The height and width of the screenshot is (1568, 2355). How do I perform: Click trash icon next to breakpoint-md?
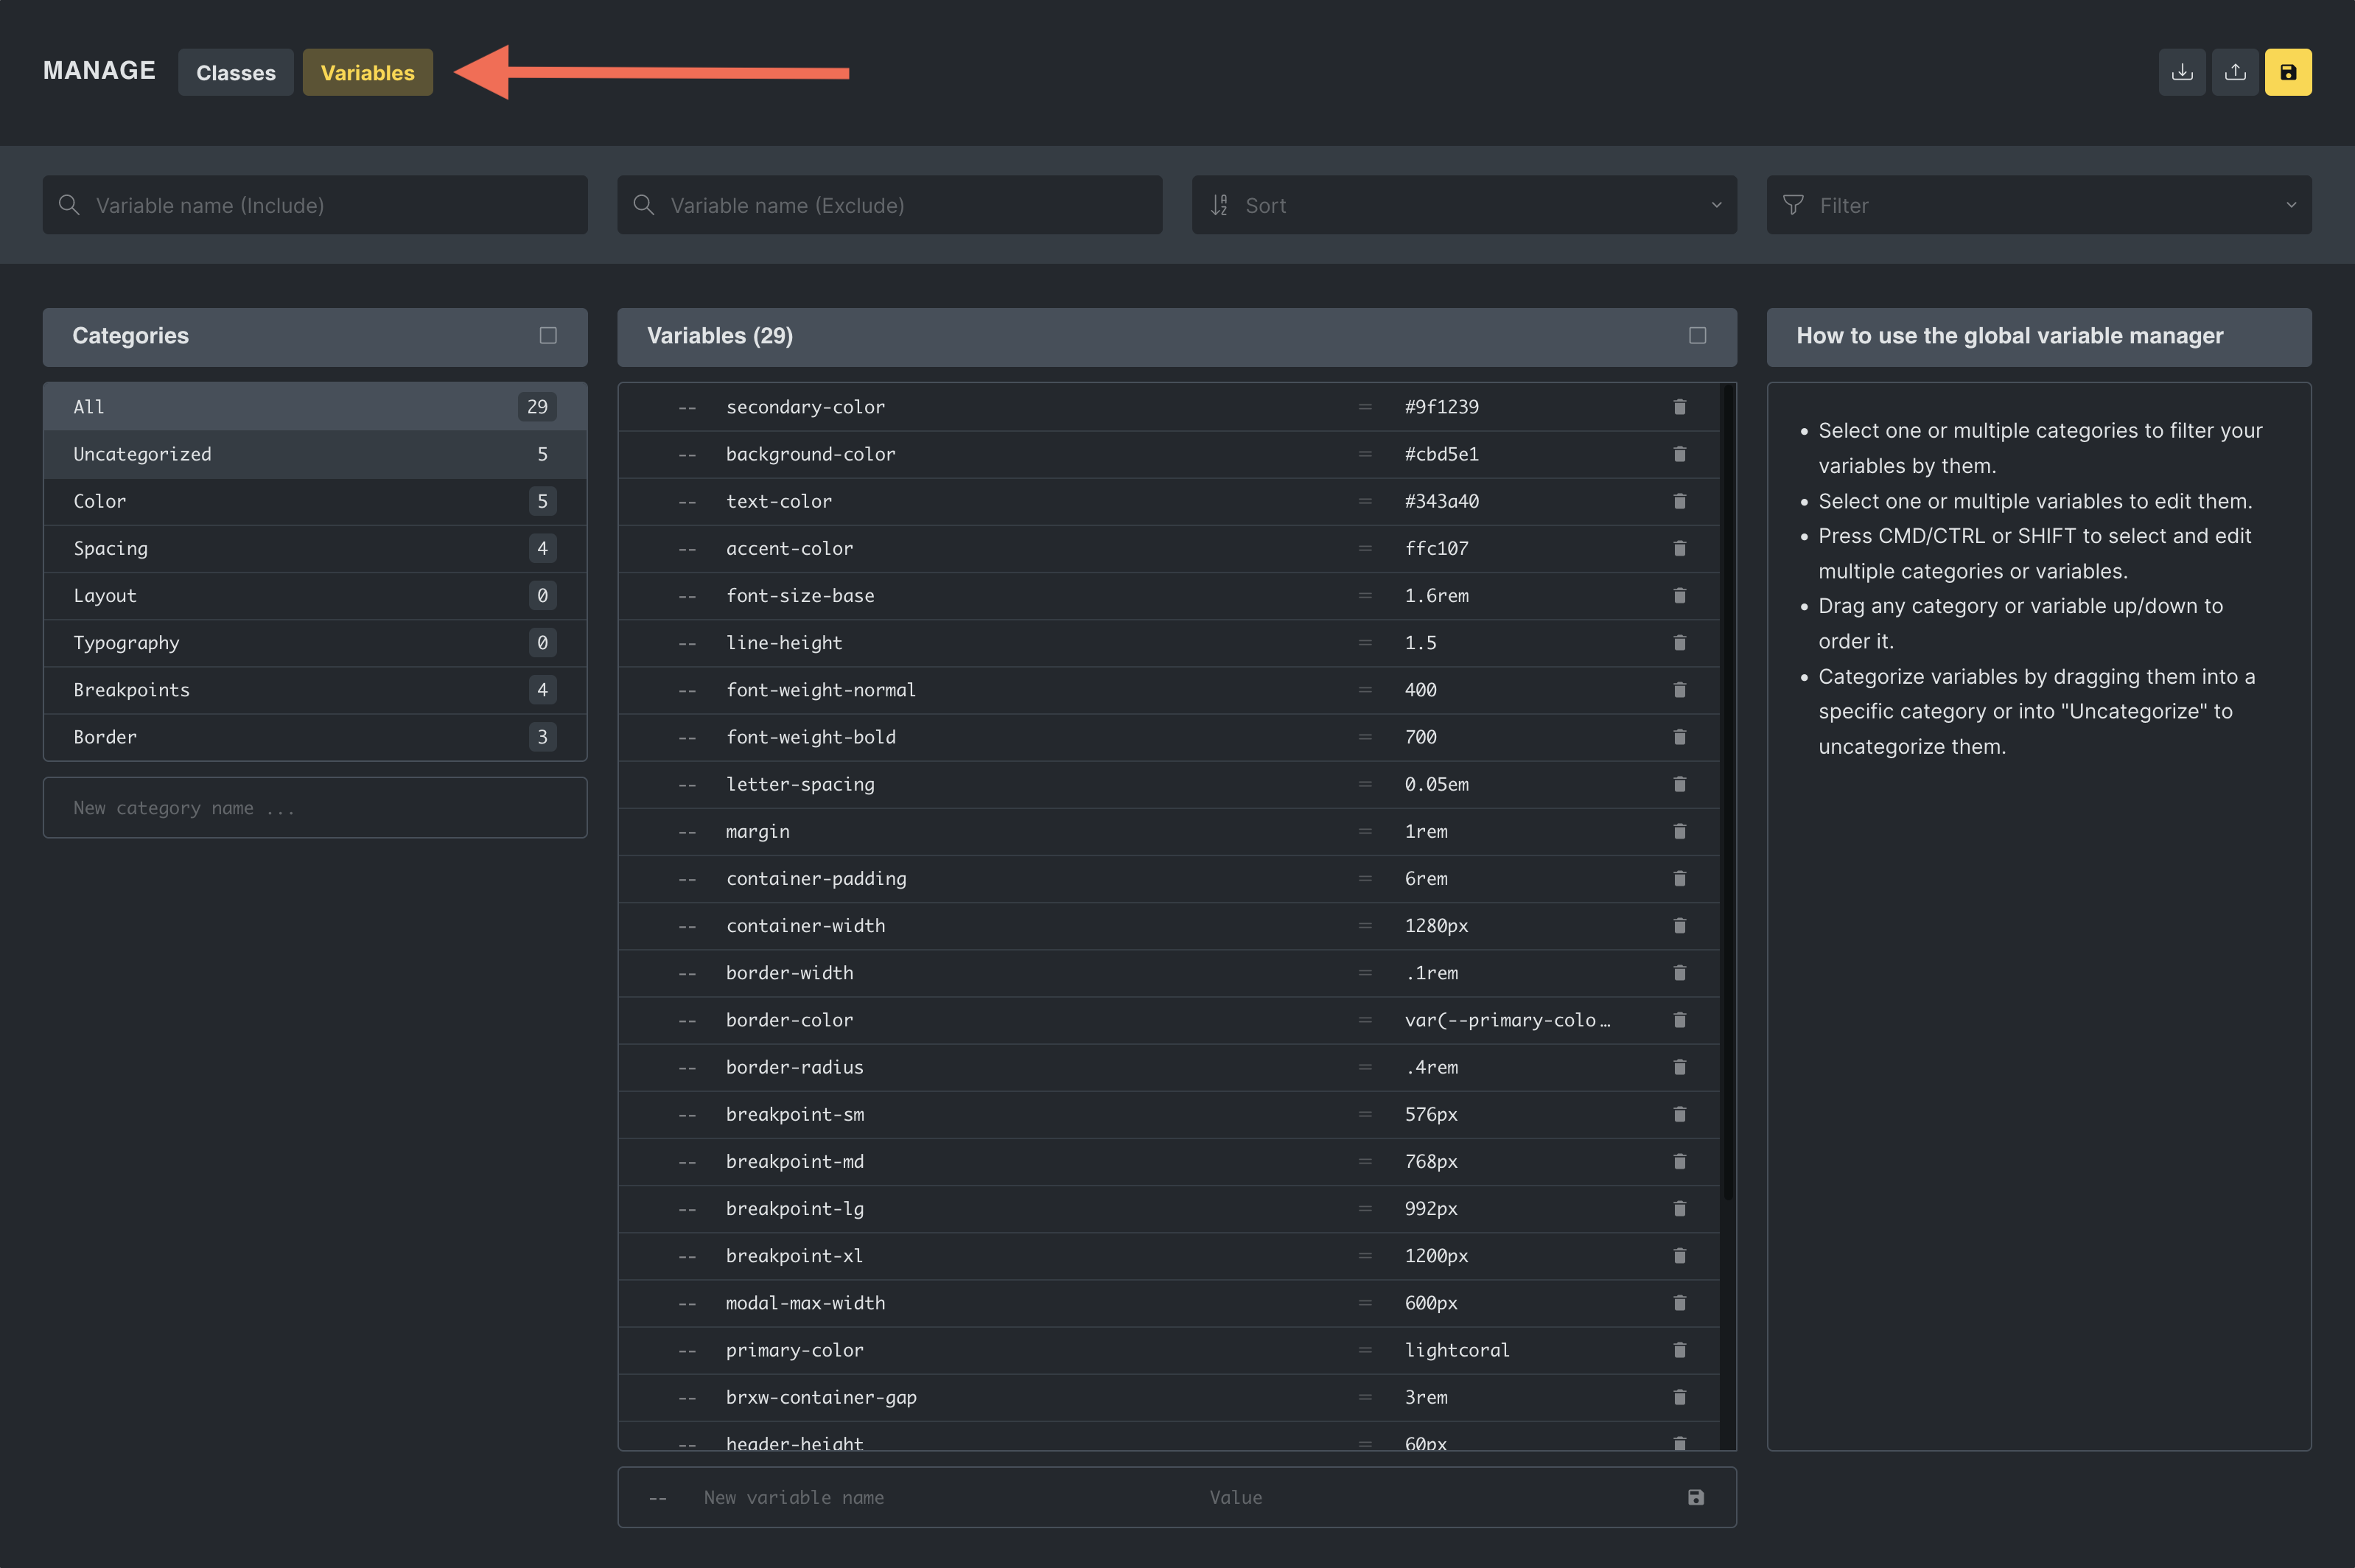pos(1679,1161)
